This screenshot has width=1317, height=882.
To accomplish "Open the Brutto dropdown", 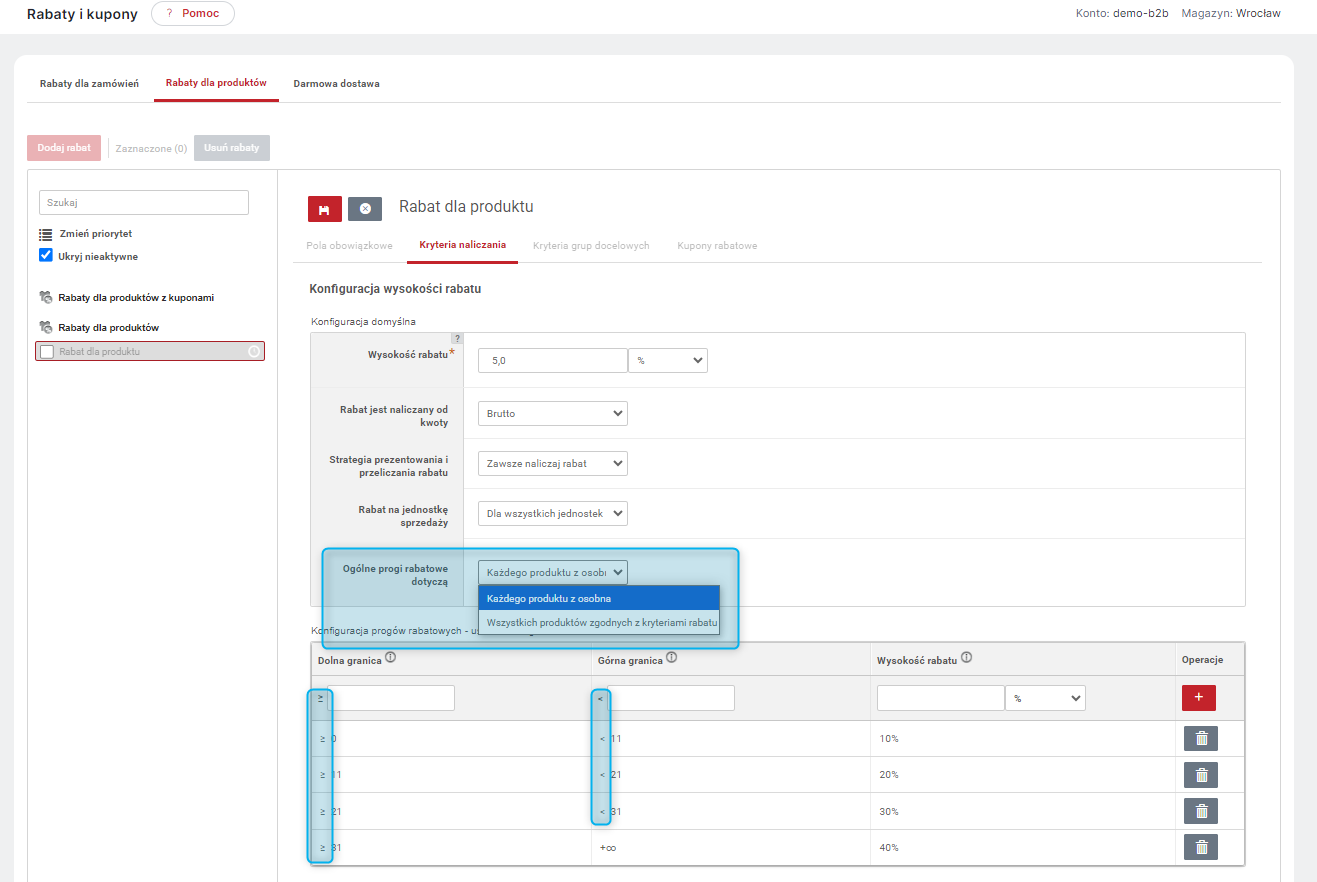I will coord(553,413).
